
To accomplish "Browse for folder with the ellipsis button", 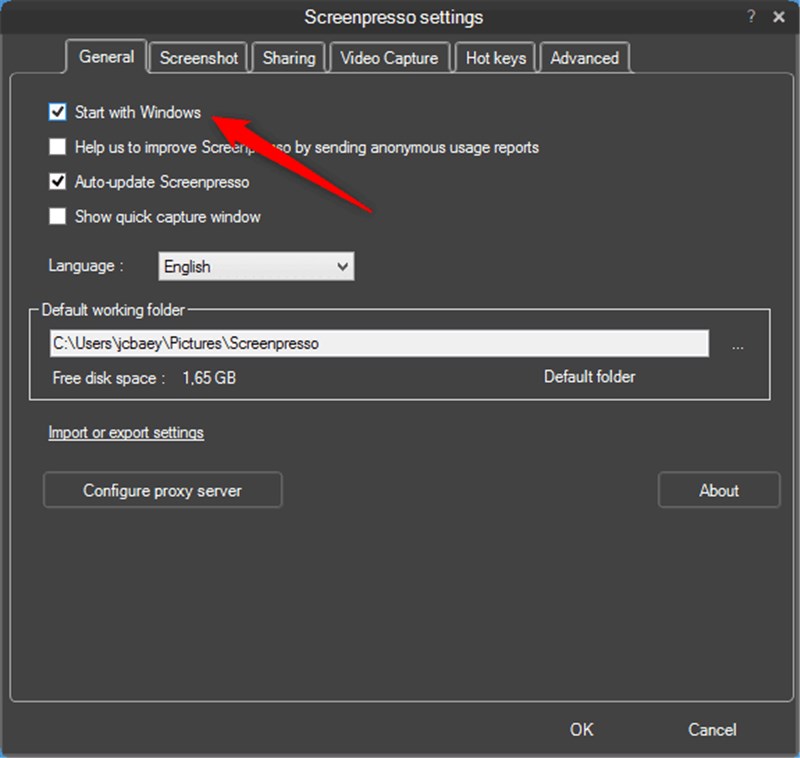I will [737, 346].
